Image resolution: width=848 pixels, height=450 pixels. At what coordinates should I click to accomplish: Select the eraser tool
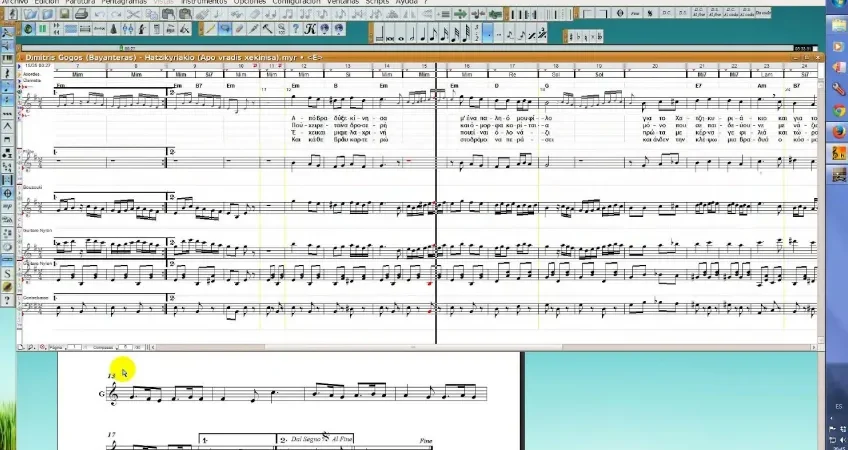pyautogui.click(x=239, y=28)
